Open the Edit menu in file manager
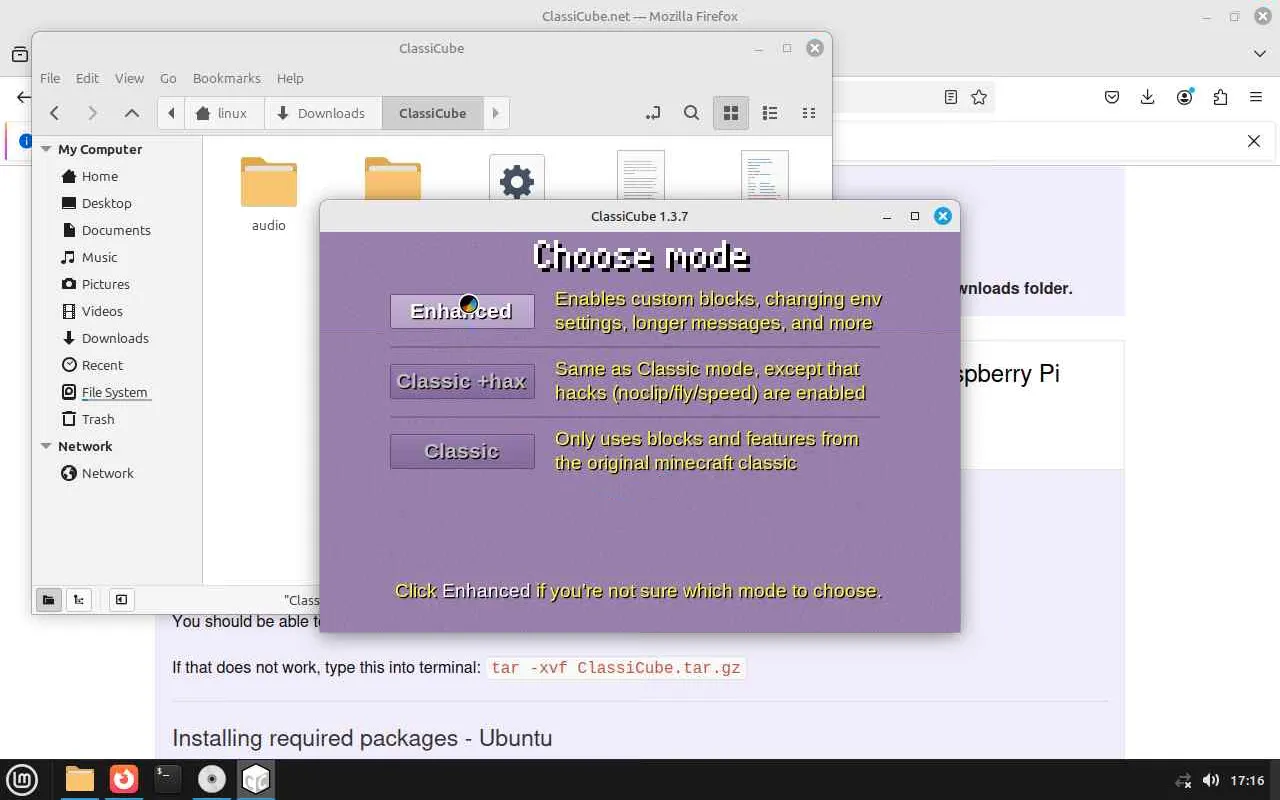The height and width of the screenshot is (800, 1280). coord(87,78)
